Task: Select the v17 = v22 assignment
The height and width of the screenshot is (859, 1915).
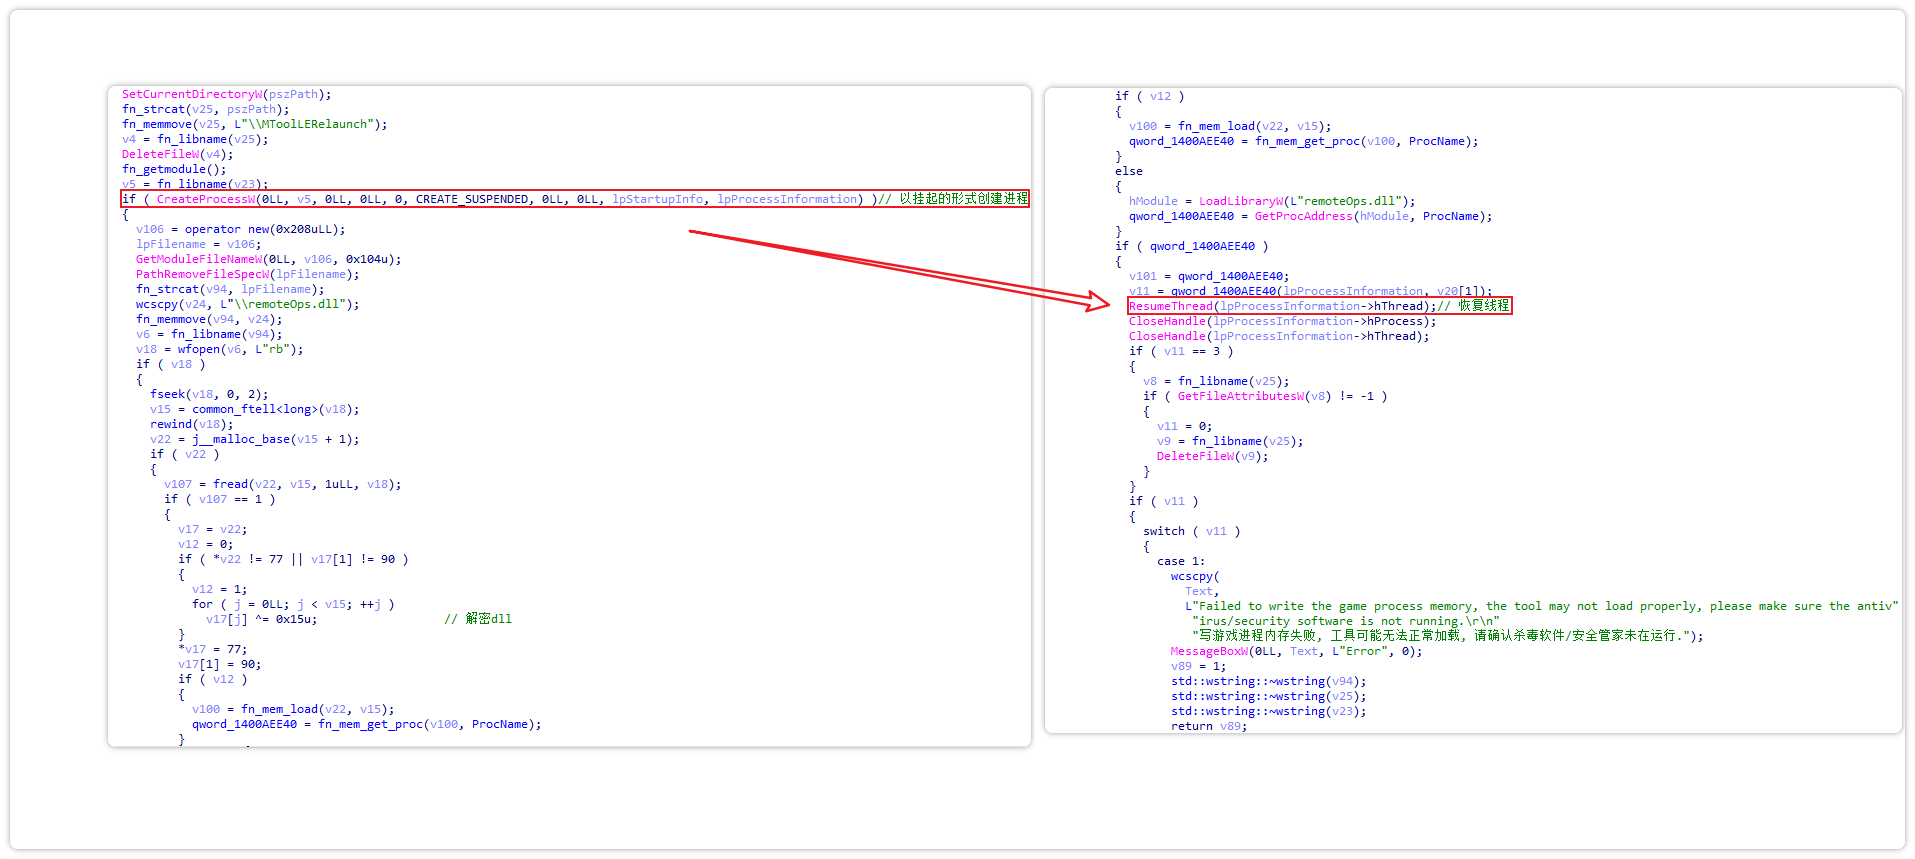Action: [x=212, y=529]
